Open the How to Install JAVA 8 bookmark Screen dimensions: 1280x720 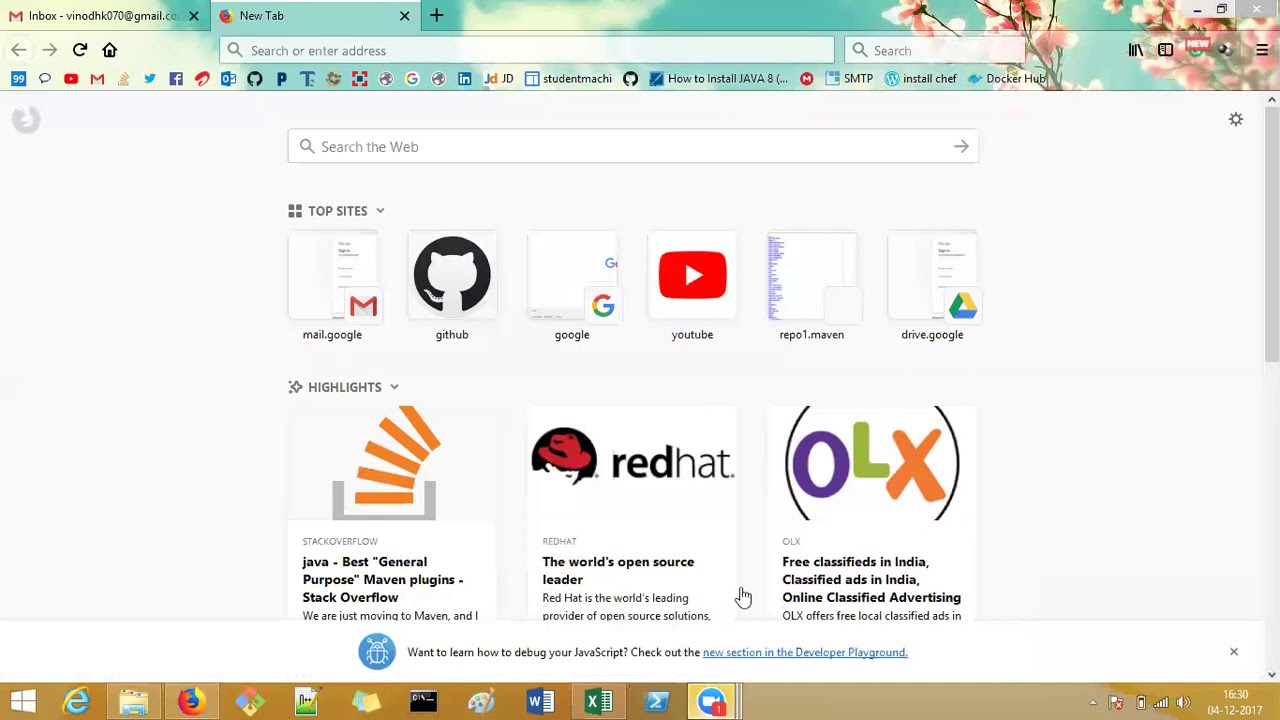tap(718, 79)
